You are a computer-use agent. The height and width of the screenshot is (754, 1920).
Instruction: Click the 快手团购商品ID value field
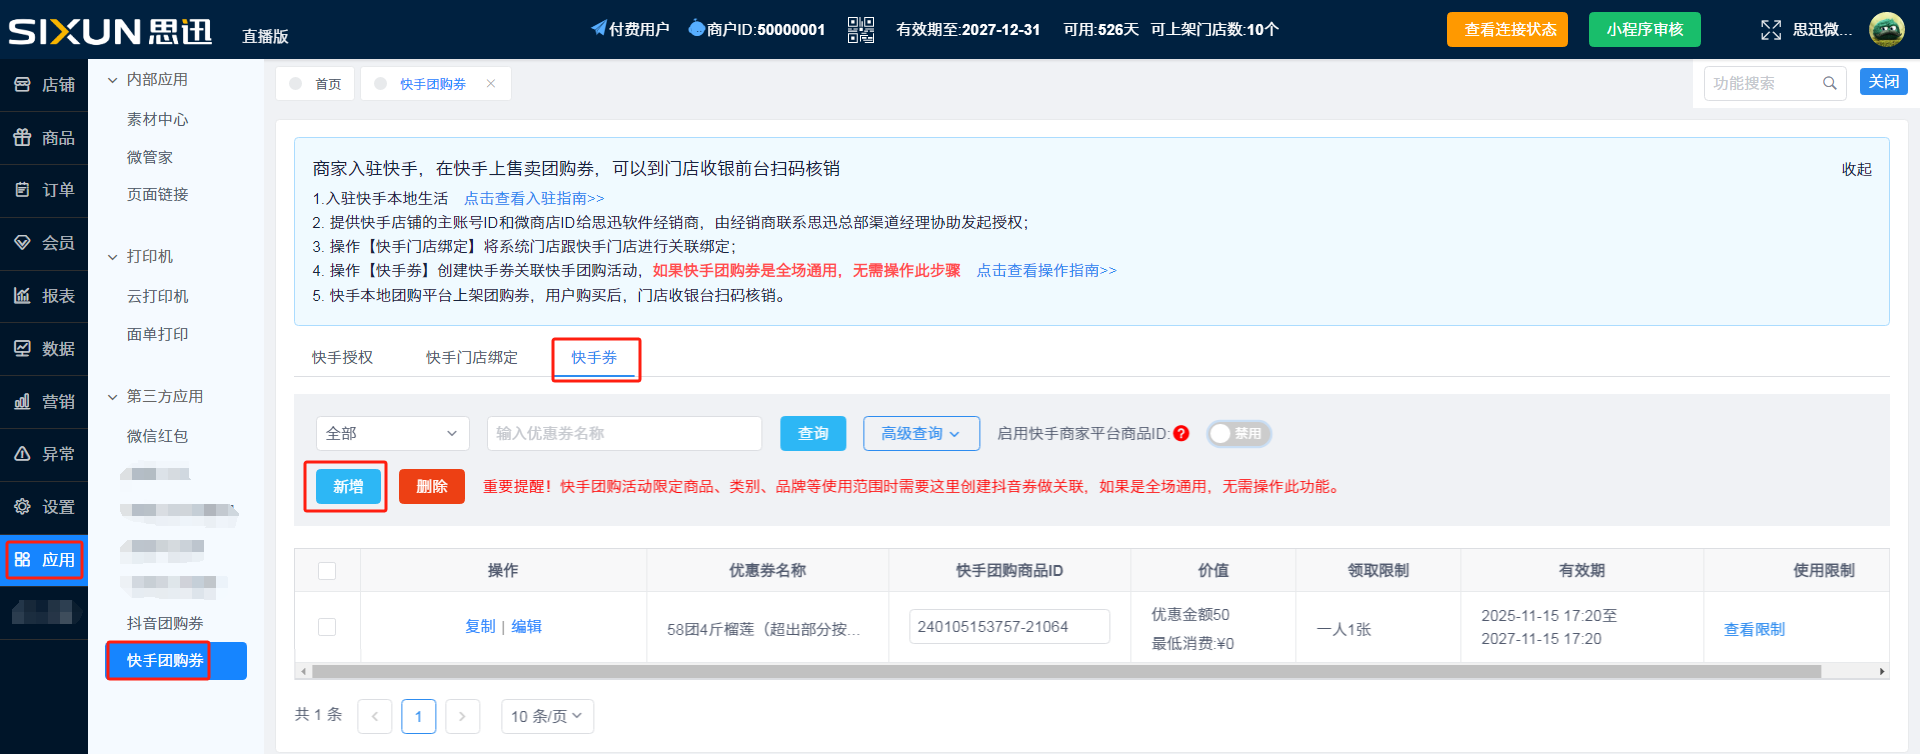pos(1009,627)
